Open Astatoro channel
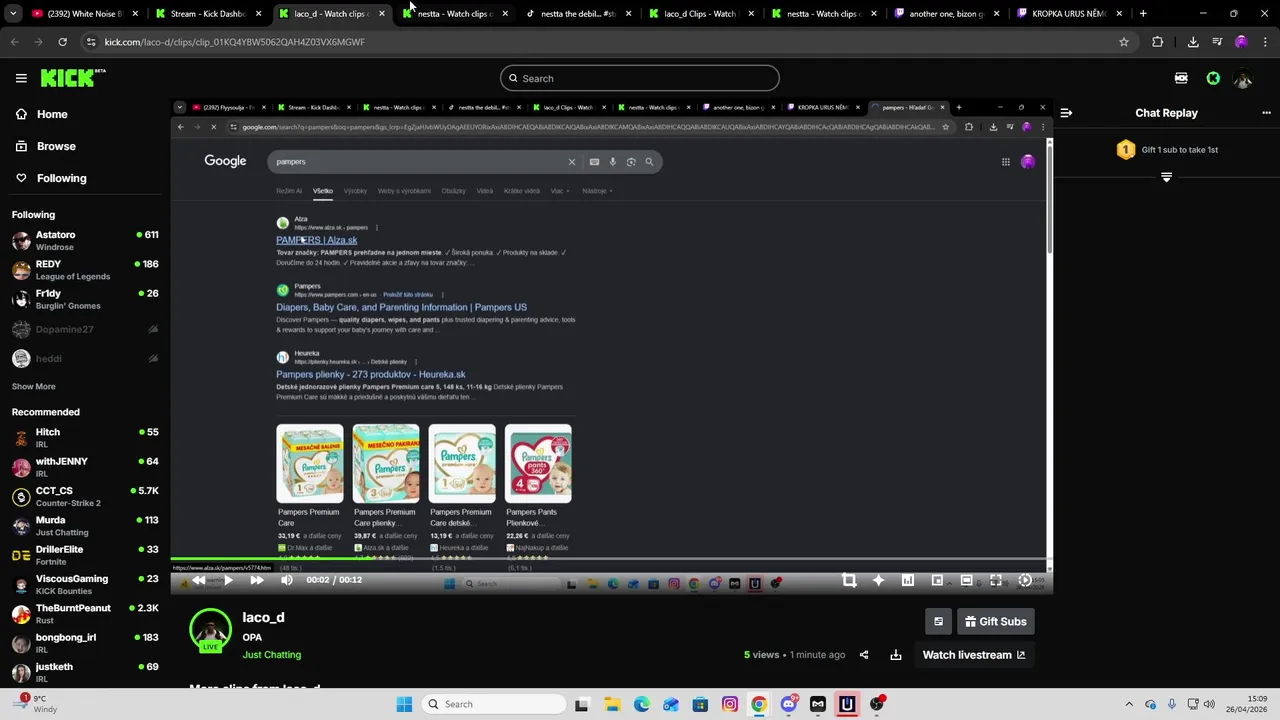Viewport: 1280px width, 720px height. coord(85,240)
